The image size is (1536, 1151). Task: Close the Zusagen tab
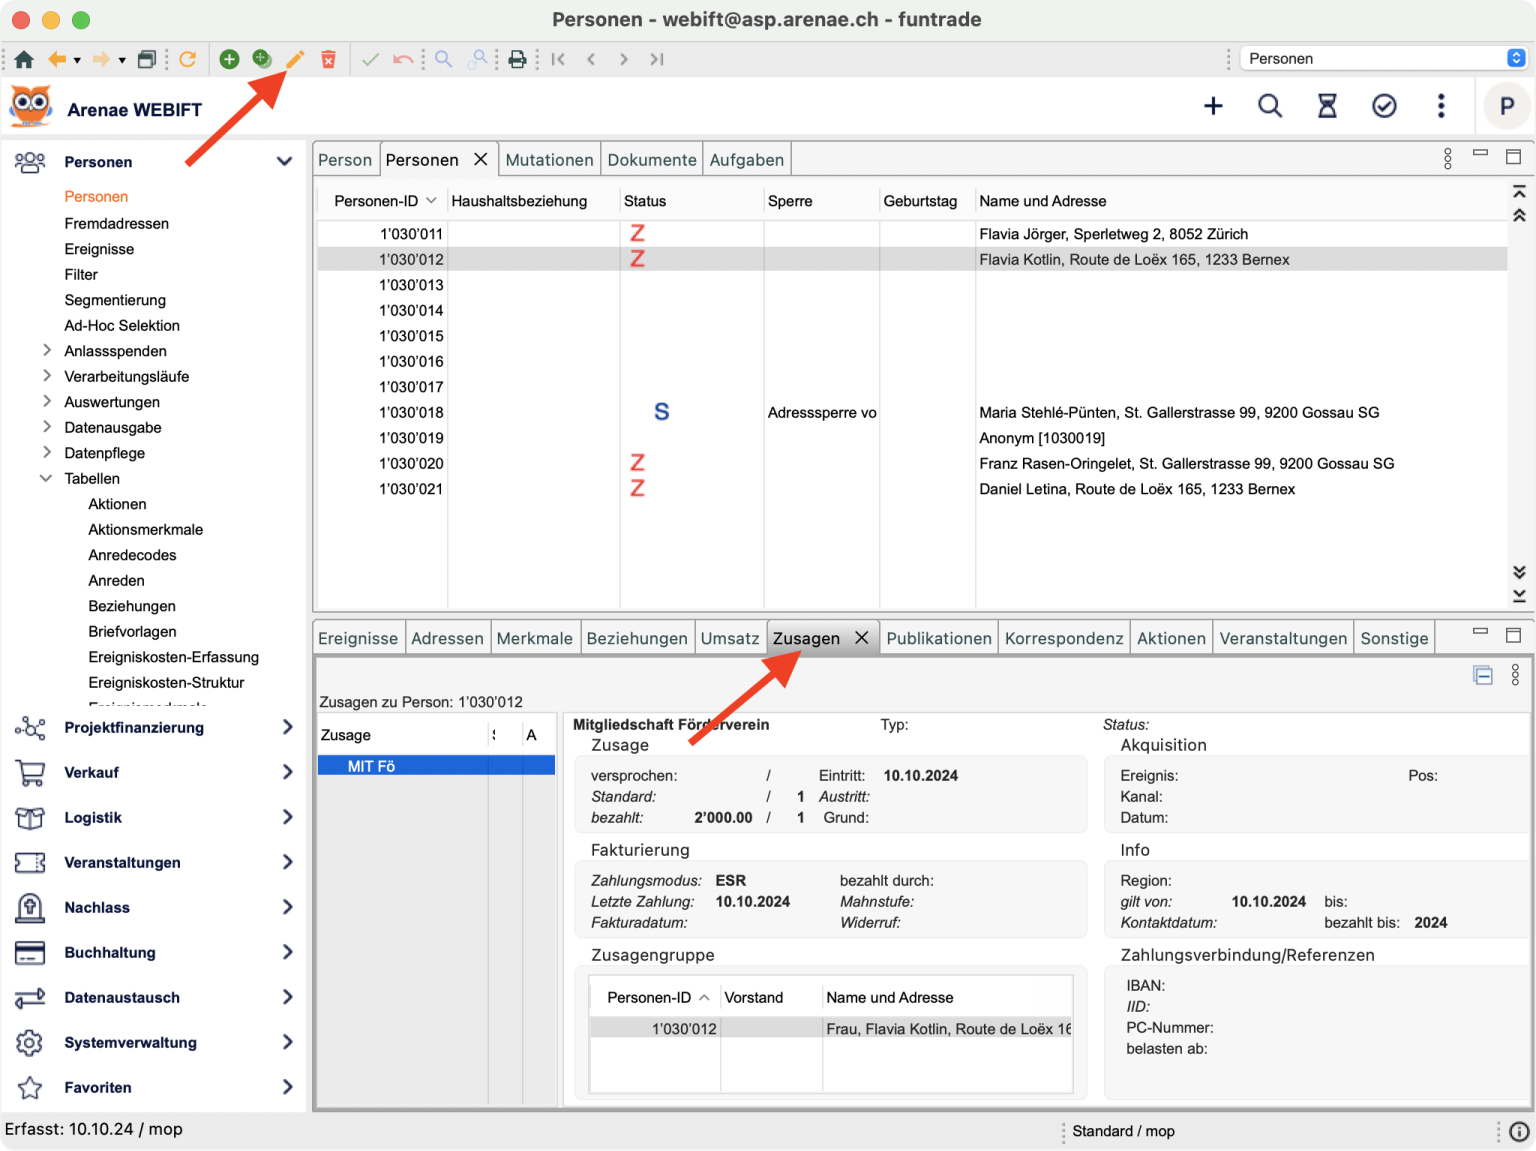(861, 638)
